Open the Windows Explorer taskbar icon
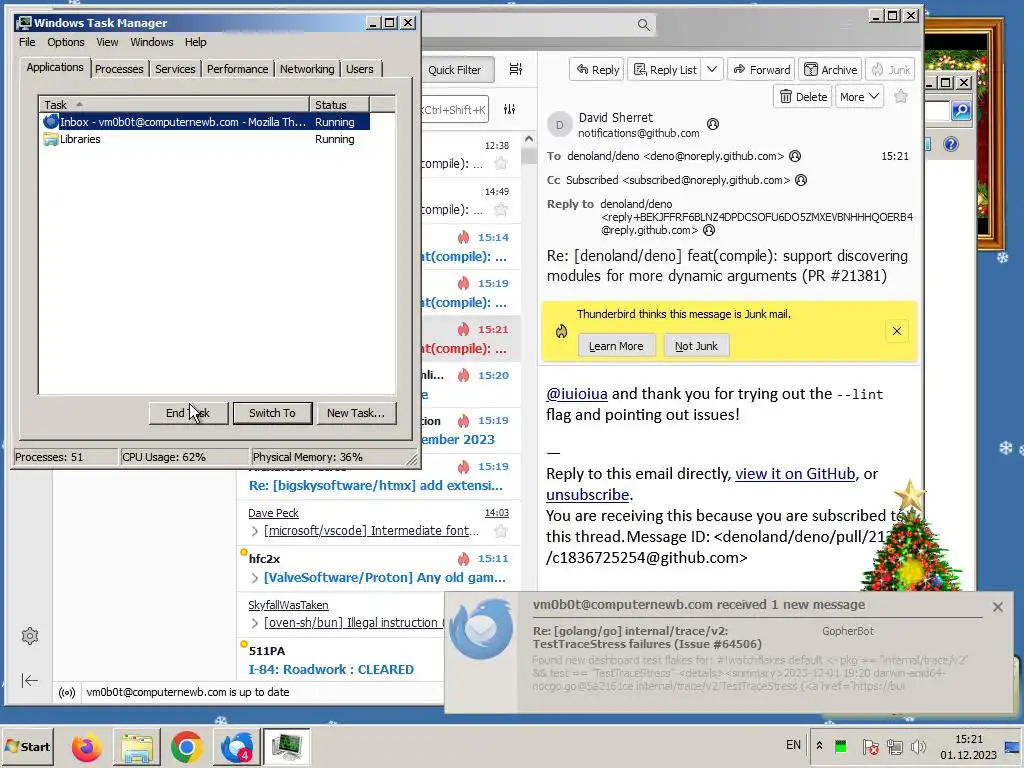1024x768 pixels. pos(136,746)
